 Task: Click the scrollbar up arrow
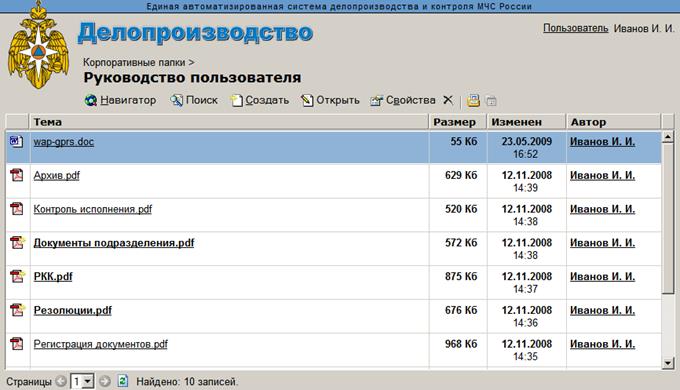tap(668, 137)
